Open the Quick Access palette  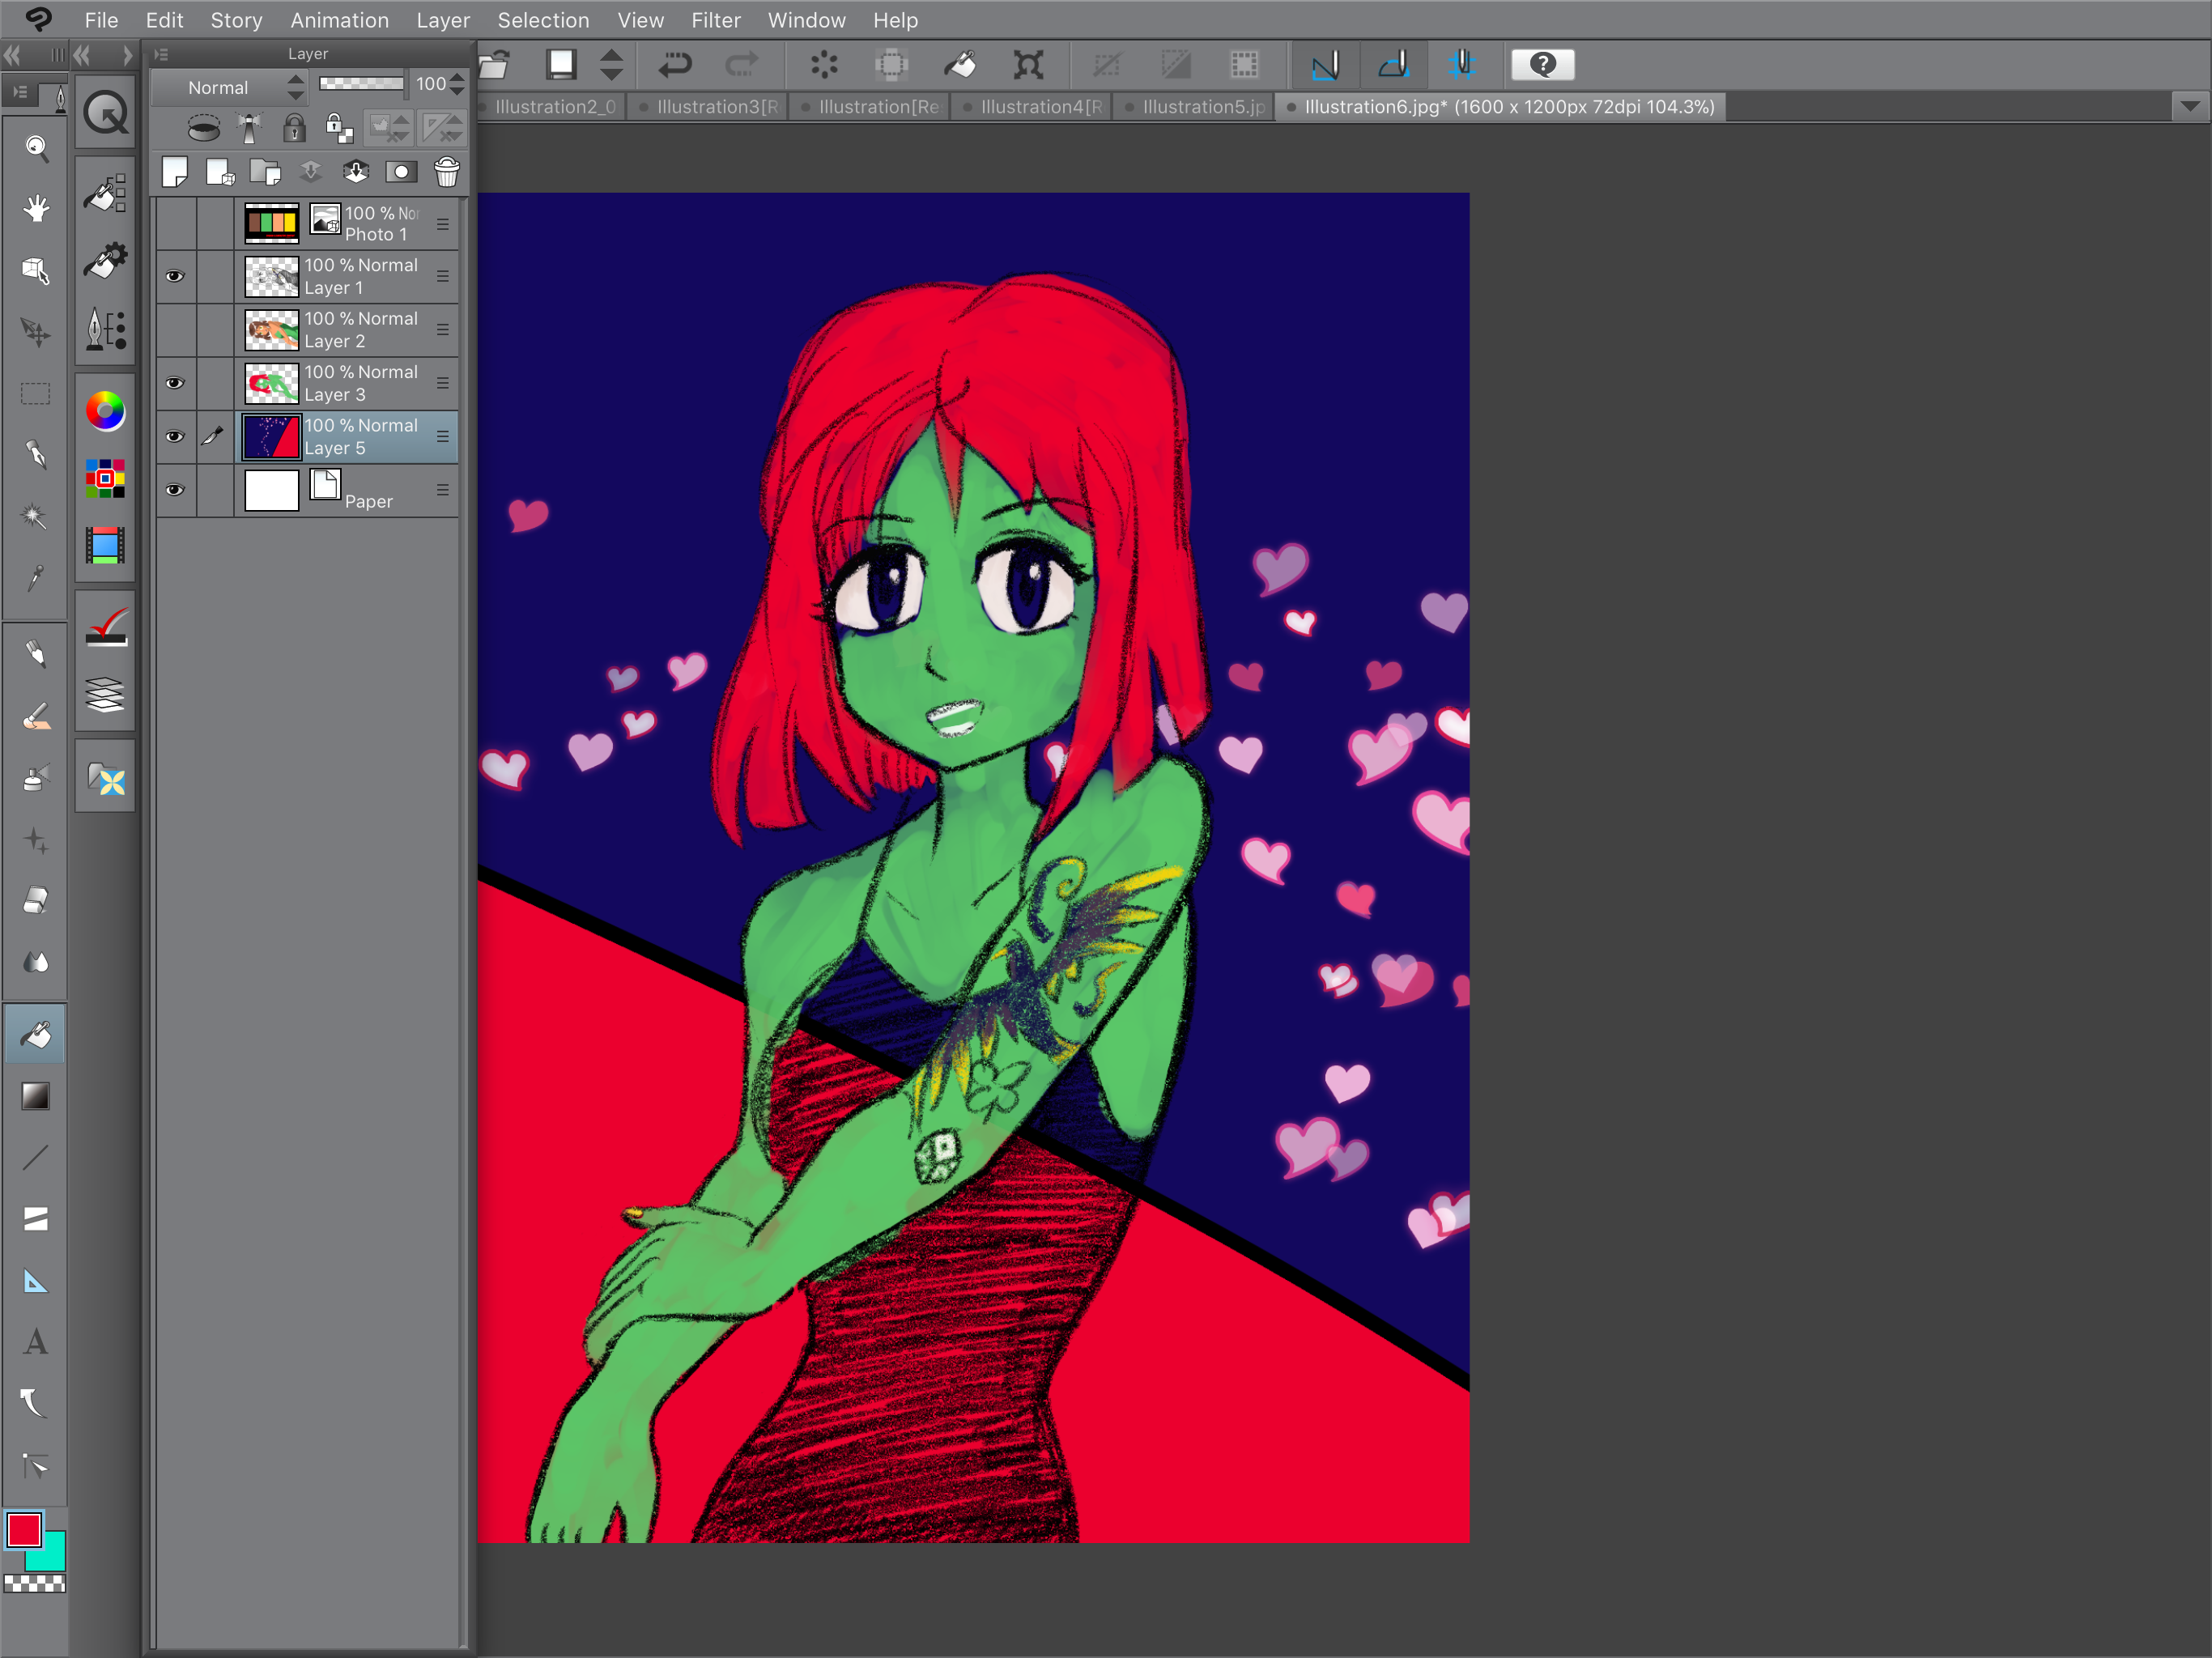(106, 113)
